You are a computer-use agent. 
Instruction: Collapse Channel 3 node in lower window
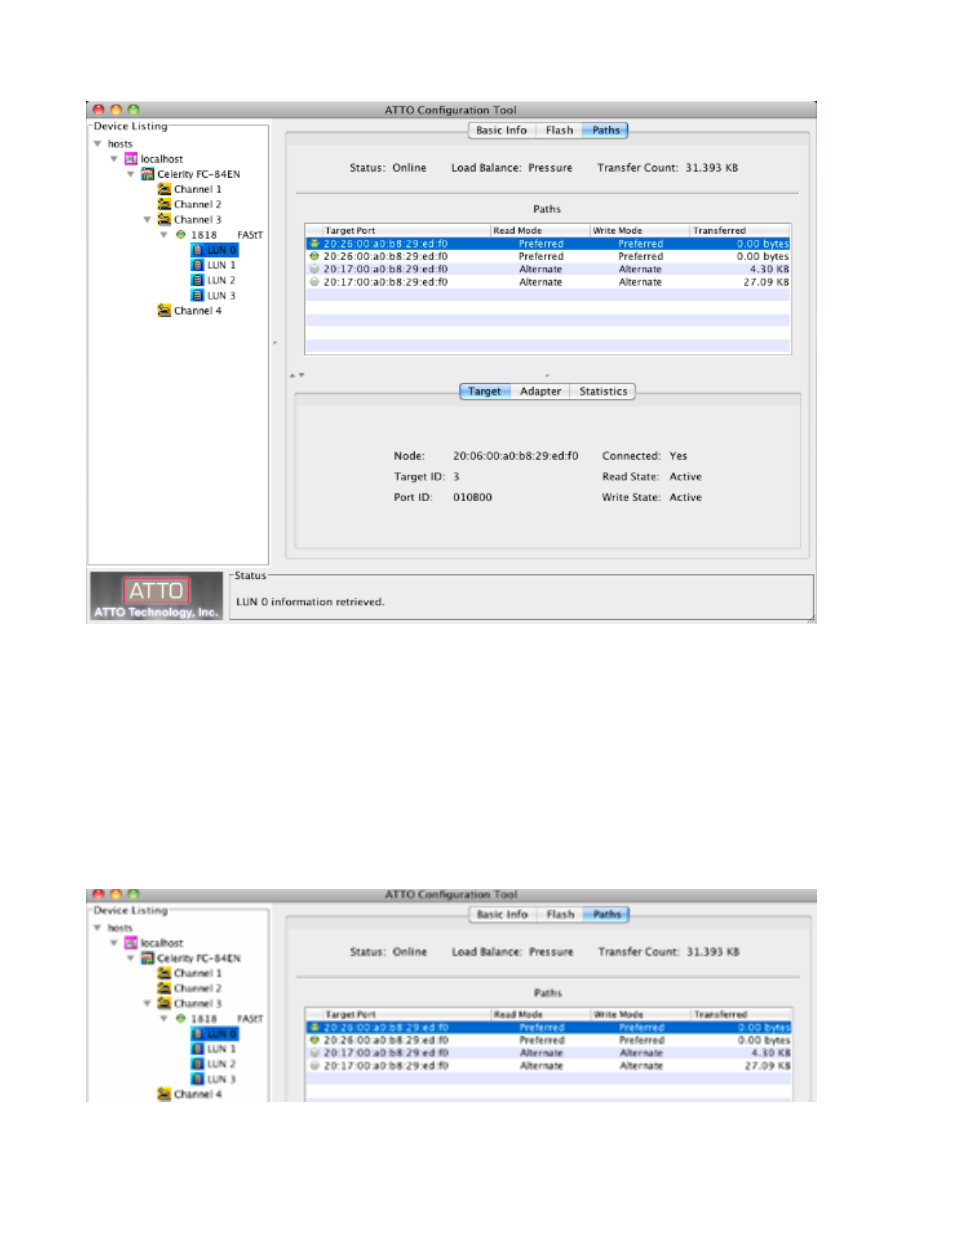(x=147, y=1003)
